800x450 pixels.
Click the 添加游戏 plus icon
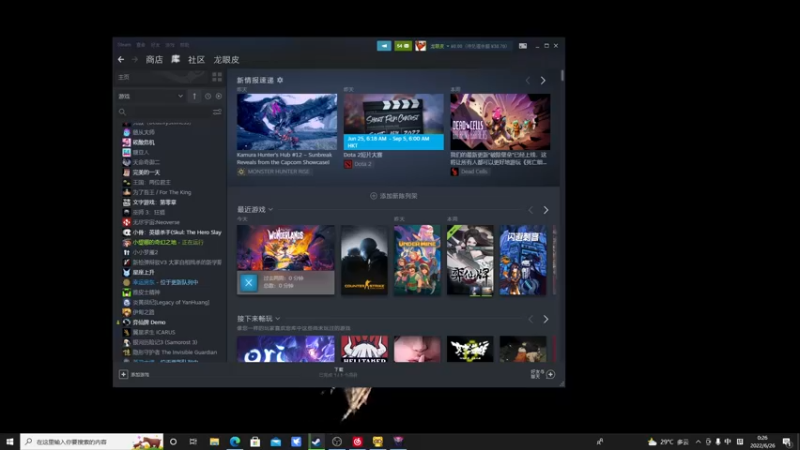tap(123, 374)
